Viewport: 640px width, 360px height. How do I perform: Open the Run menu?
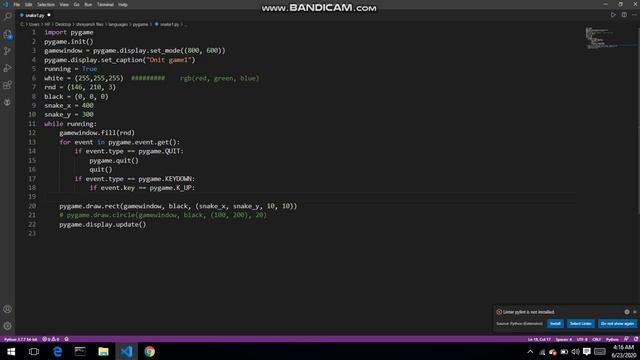coord(88,4)
